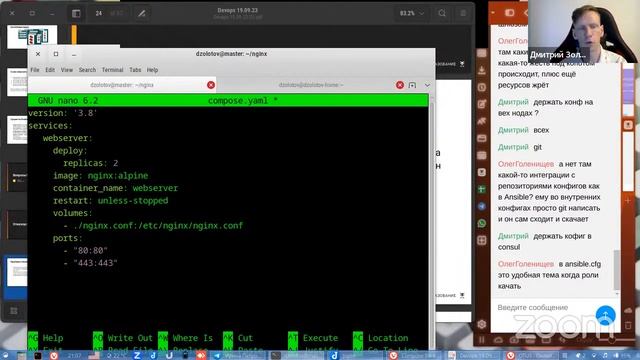Click the chat message 'git' from Дмитрий
640x360 pixels.
538,147
